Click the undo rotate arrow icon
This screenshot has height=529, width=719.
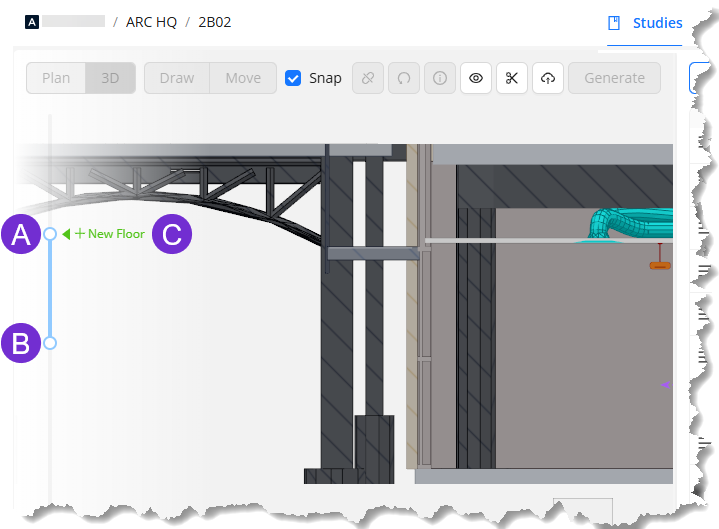coord(404,78)
